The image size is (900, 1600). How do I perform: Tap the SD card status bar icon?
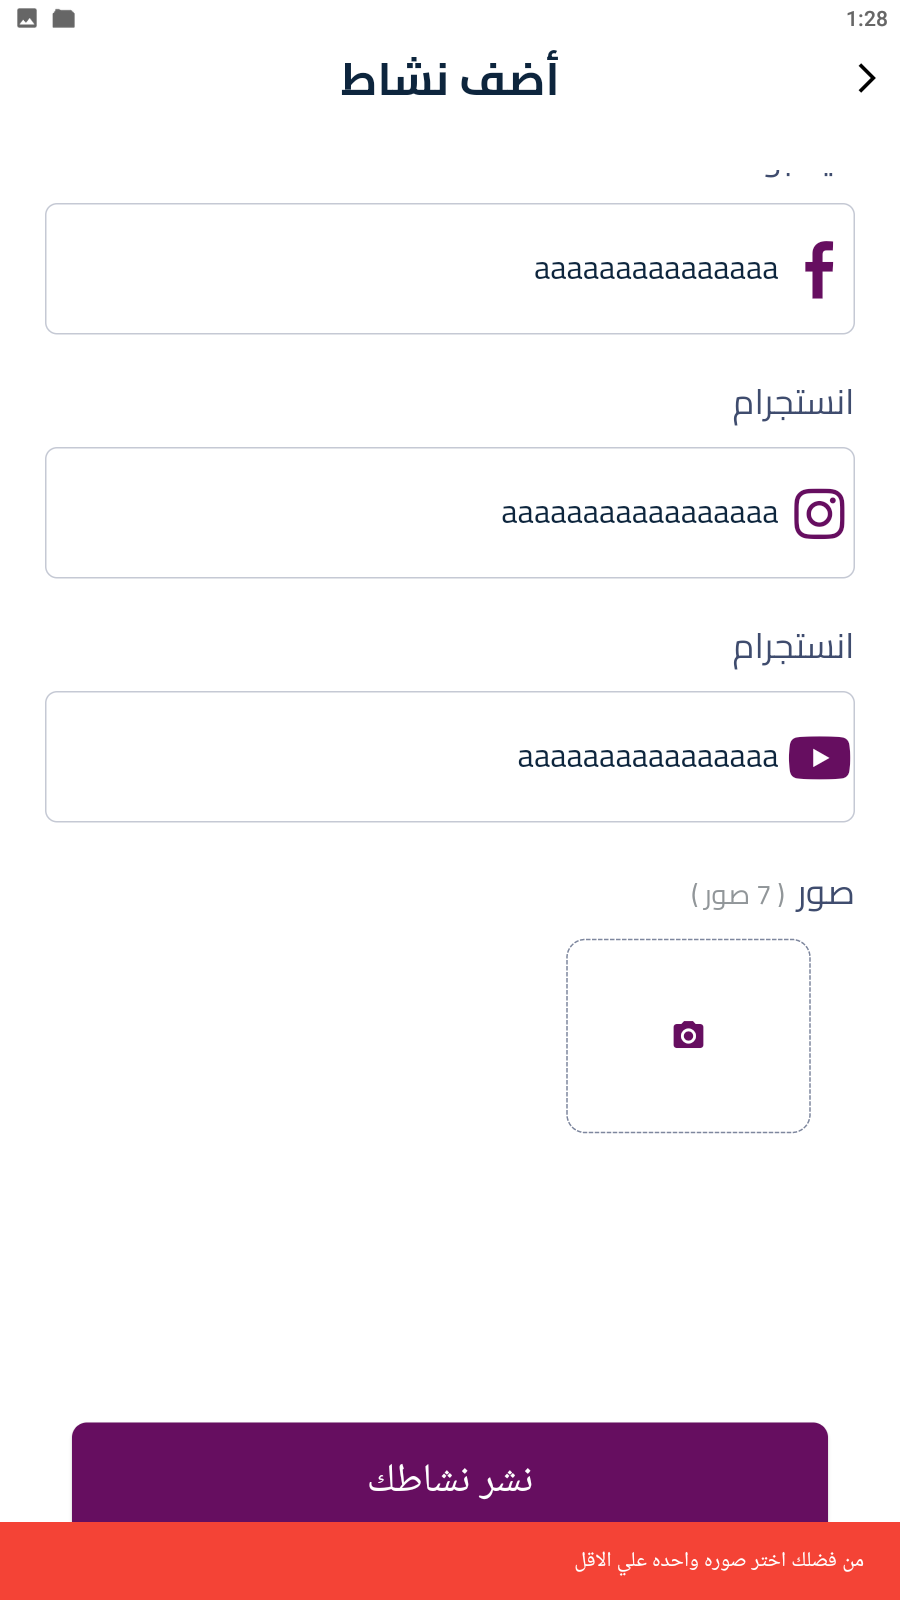(64, 18)
